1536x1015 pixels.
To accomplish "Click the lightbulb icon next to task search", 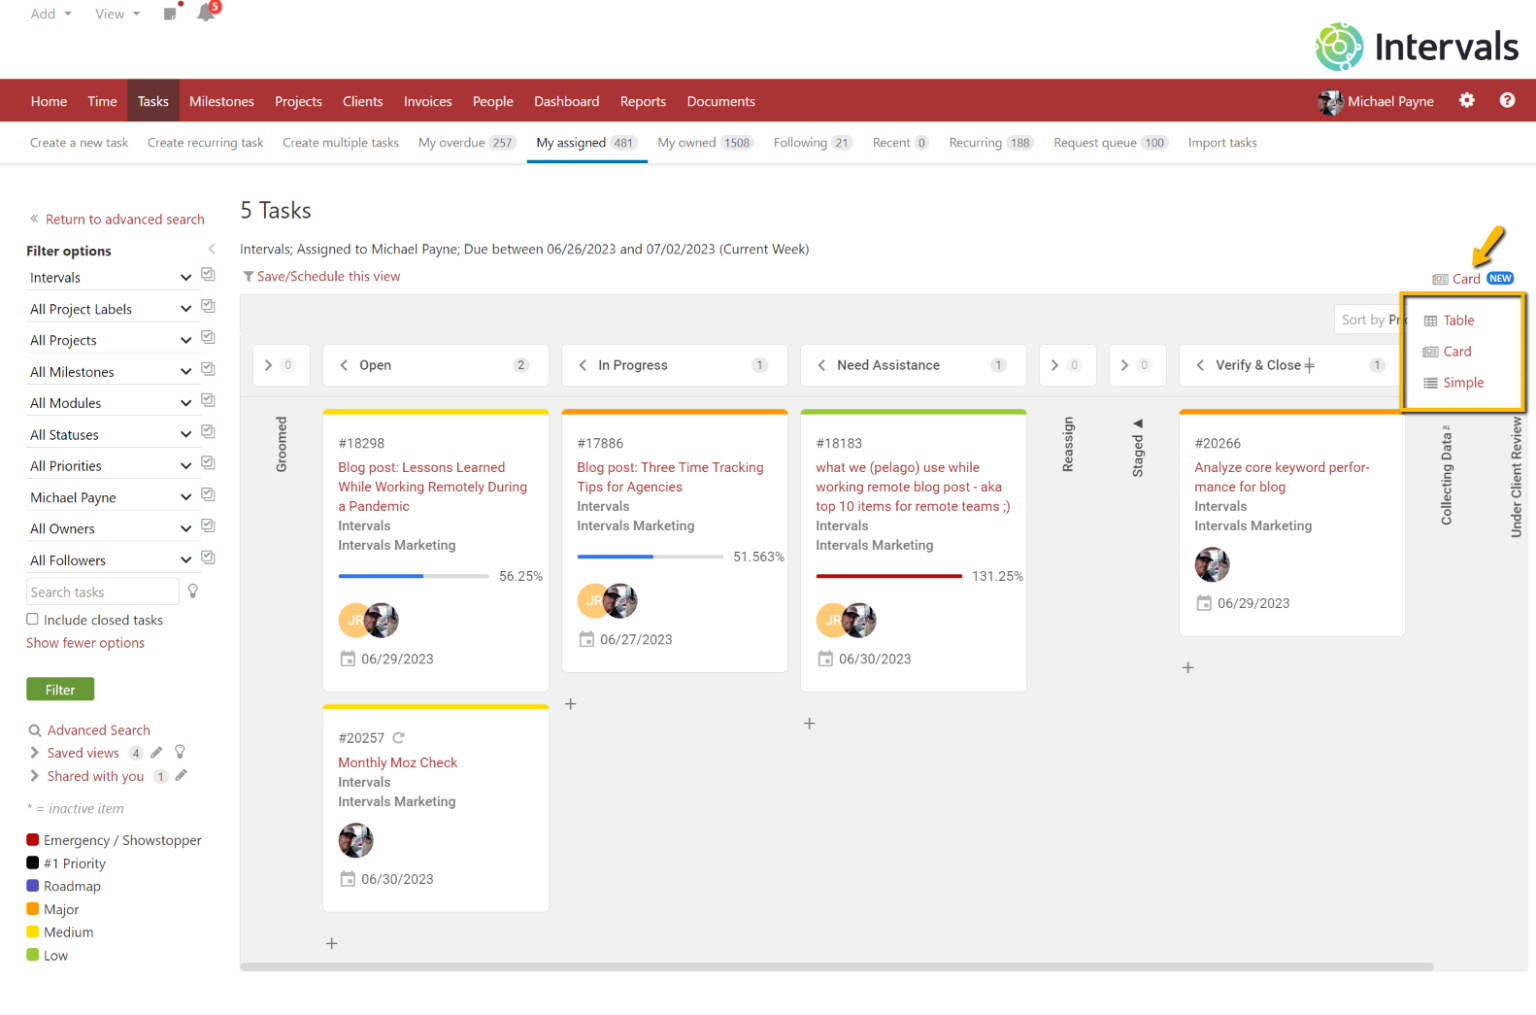I will click(192, 591).
